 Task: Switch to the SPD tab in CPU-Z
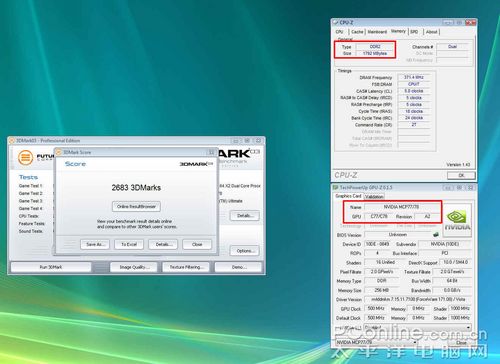(414, 32)
